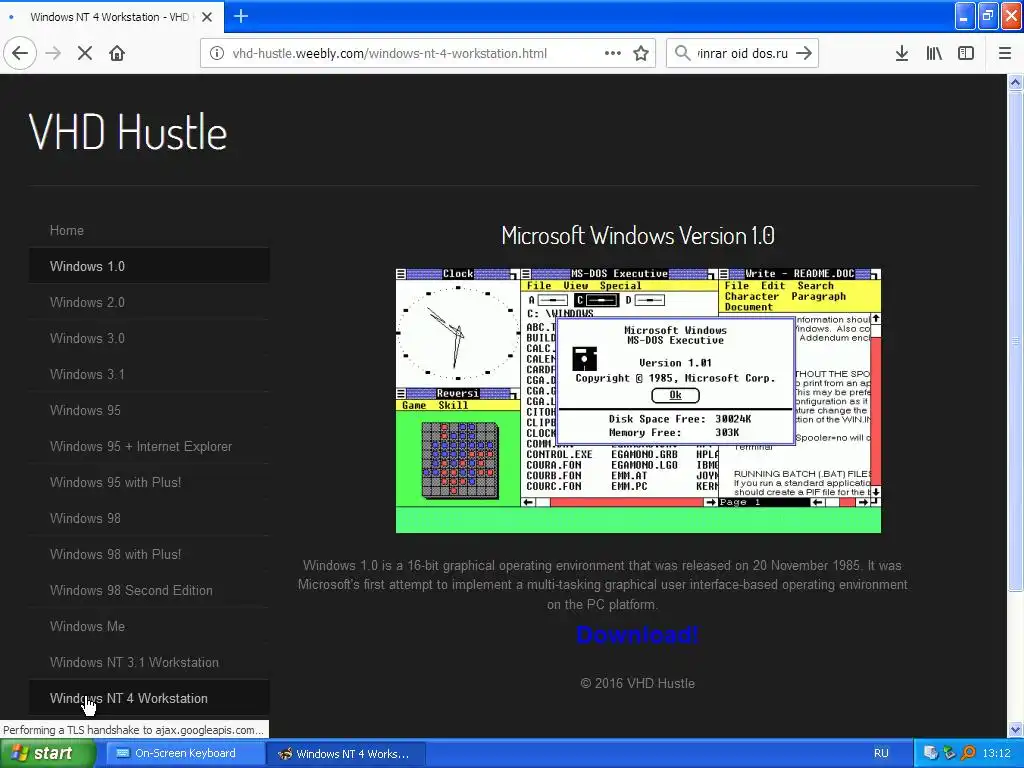Open Windows 98 Second Edition page
Viewport: 1024px width, 768px height.
click(x=149, y=590)
